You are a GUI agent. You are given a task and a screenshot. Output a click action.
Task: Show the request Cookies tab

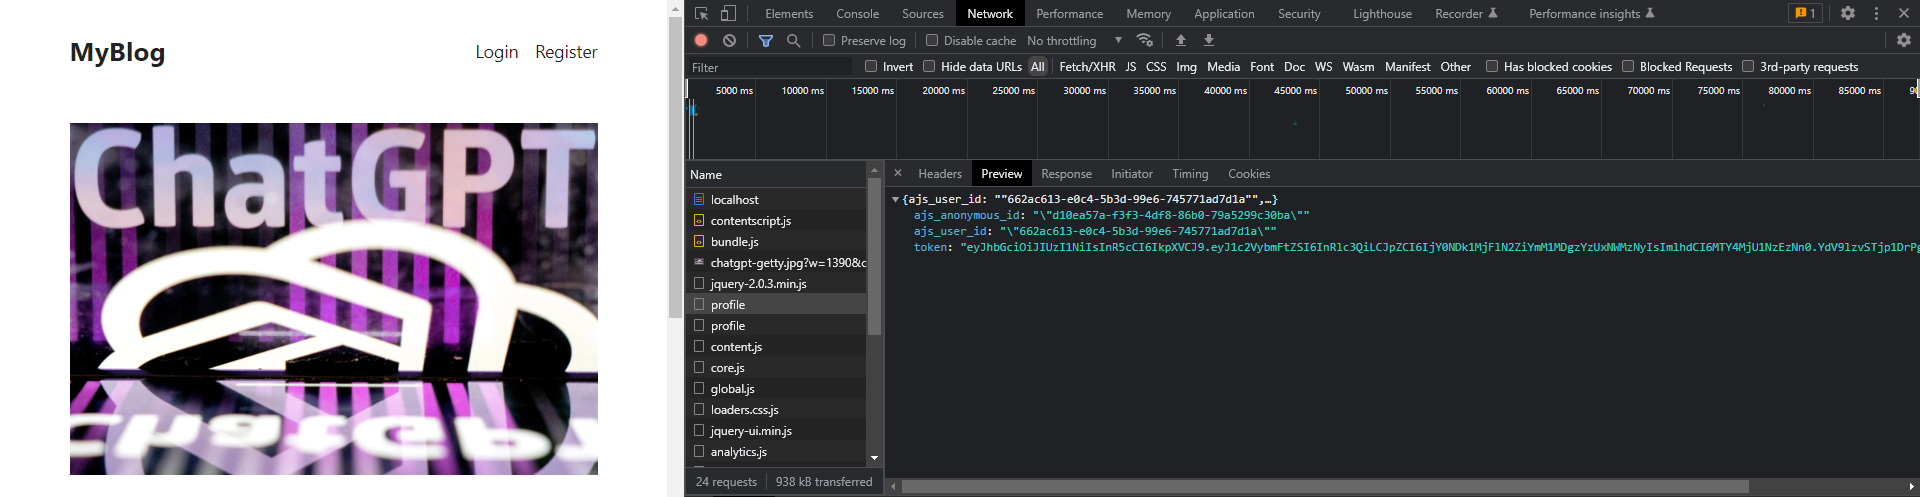point(1249,174)
